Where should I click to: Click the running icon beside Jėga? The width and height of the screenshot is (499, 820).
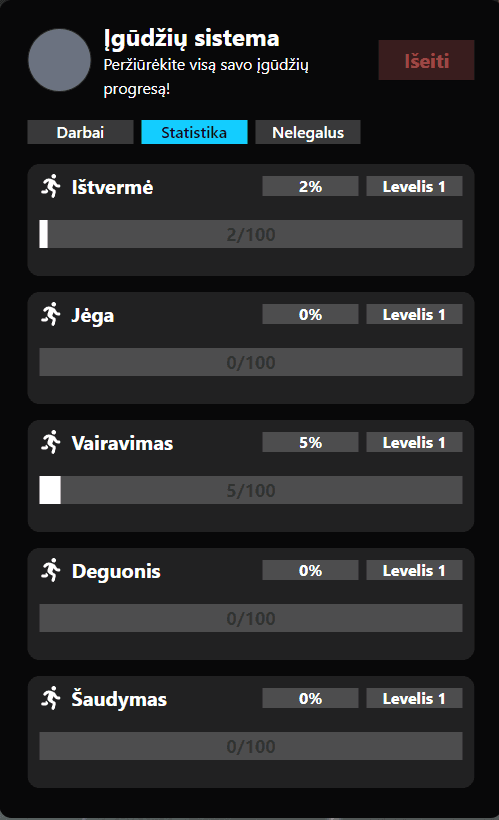[x=51, y=314]
